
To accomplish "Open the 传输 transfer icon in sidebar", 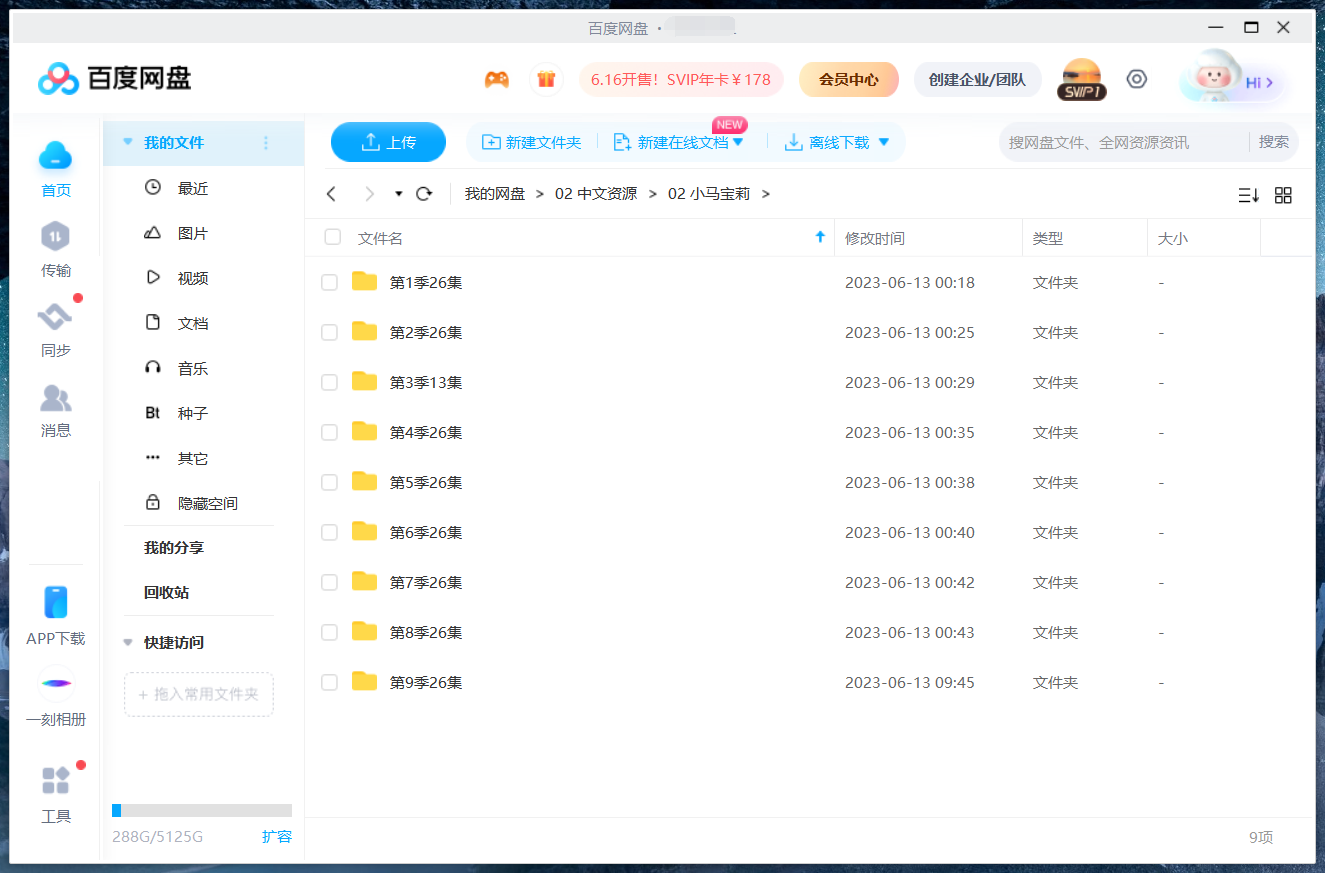I will tap(55, 238).
